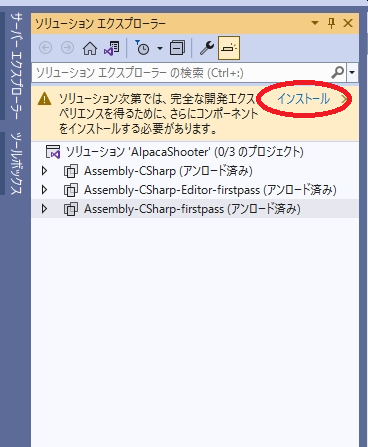Toggle the Preview Selected Items button

click(229, 48)
